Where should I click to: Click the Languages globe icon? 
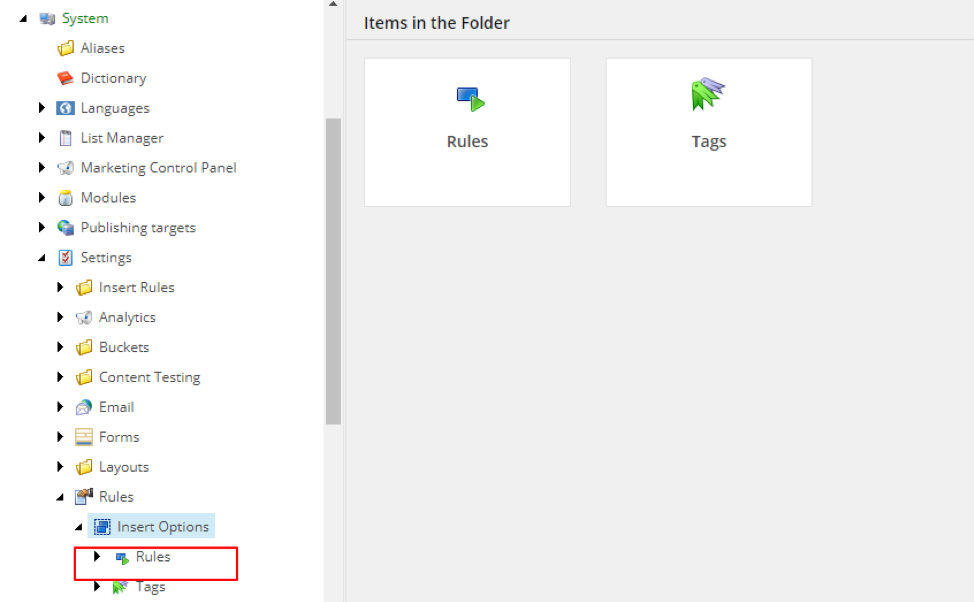tap(66, 108)
